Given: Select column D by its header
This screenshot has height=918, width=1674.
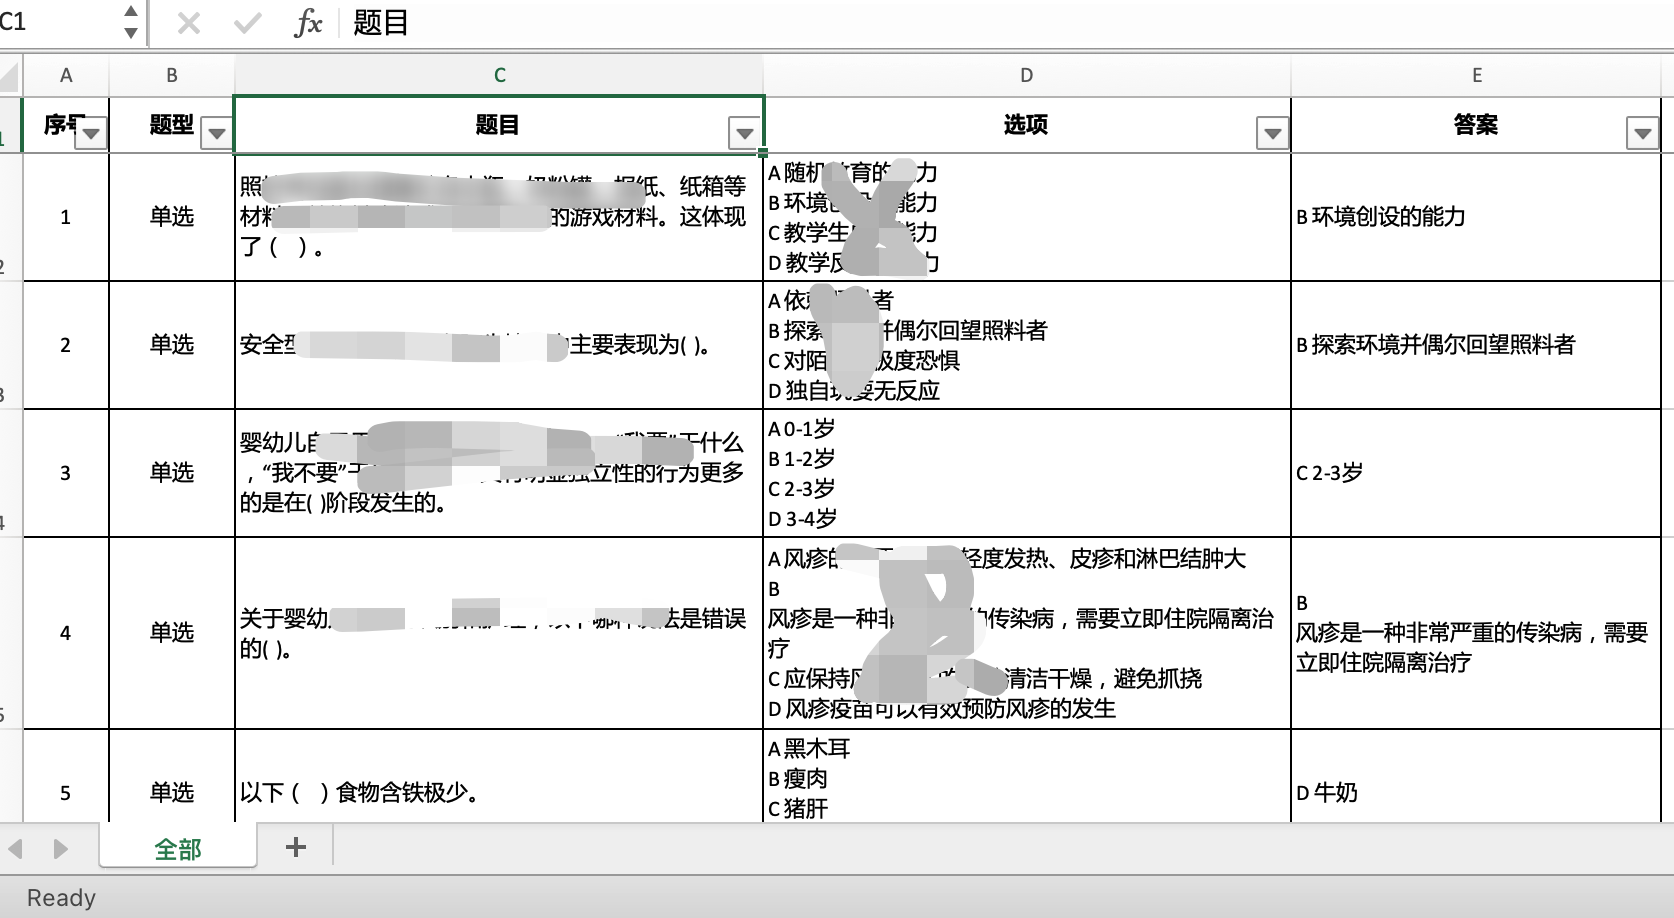Looking at the screenshot, I should pos(1026,75).
